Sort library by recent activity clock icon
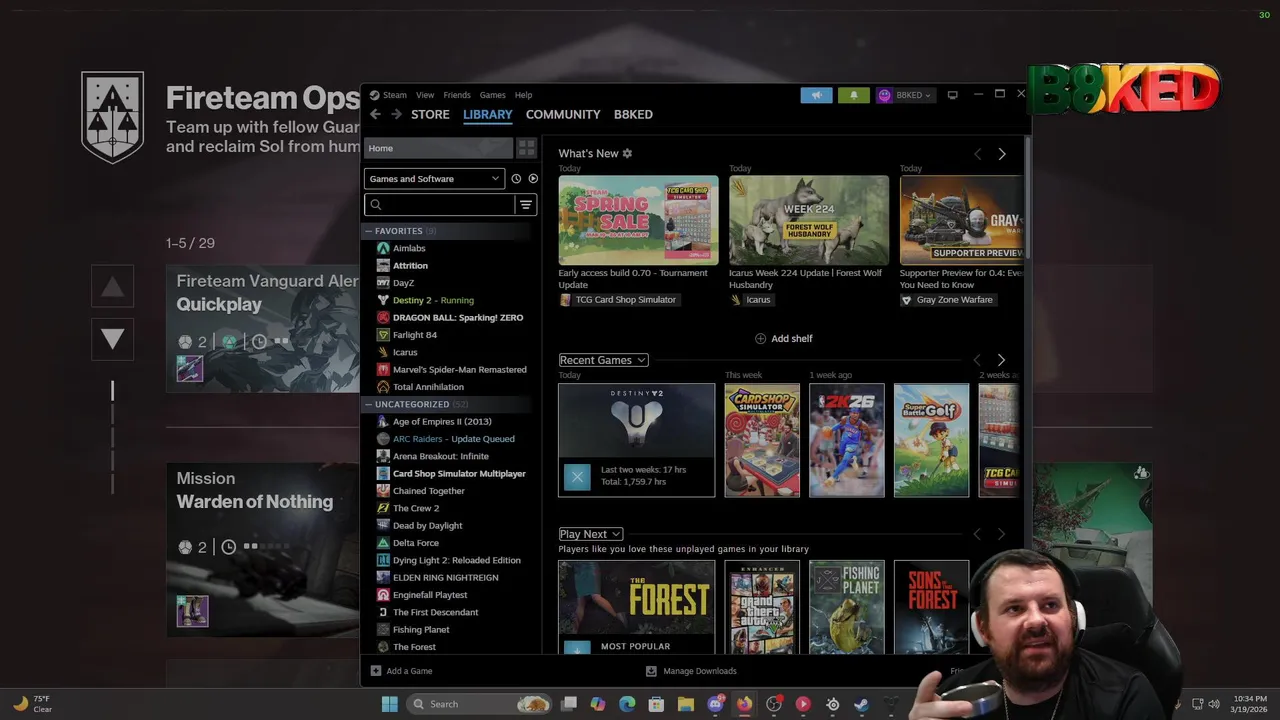This screenshot has height=720, width=1280. 516,179
